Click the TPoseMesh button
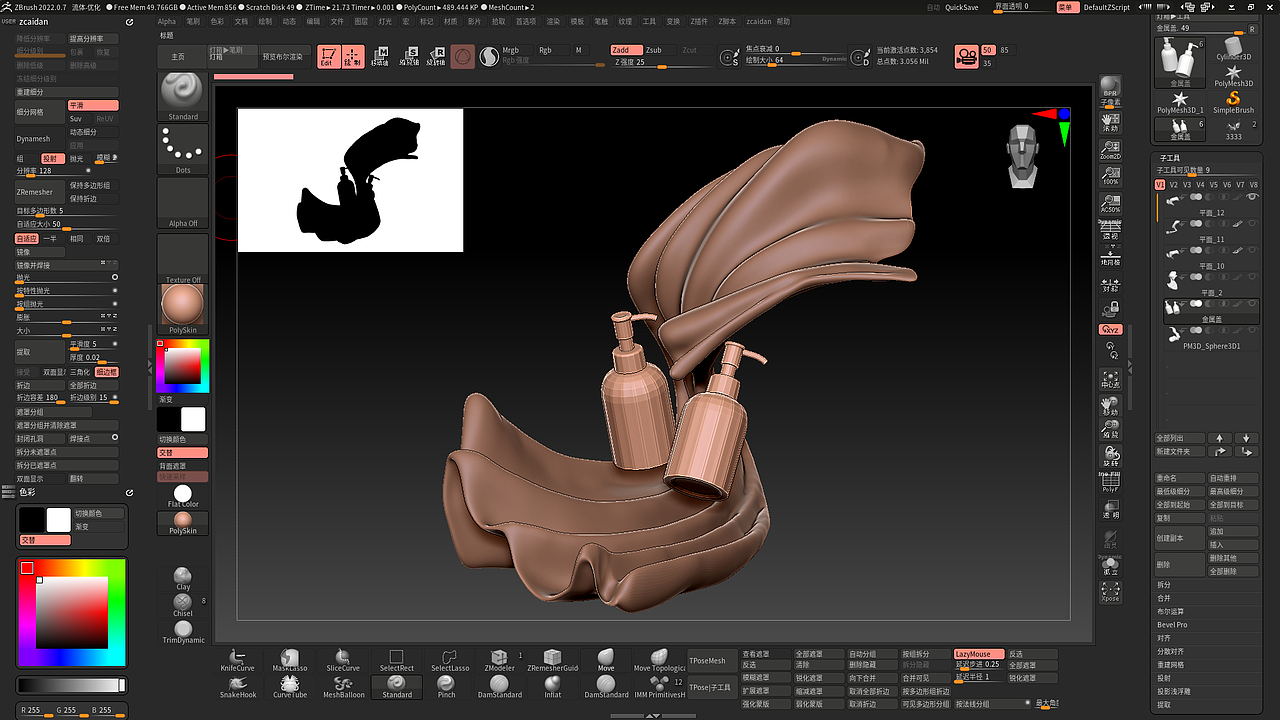 (711, 660)
